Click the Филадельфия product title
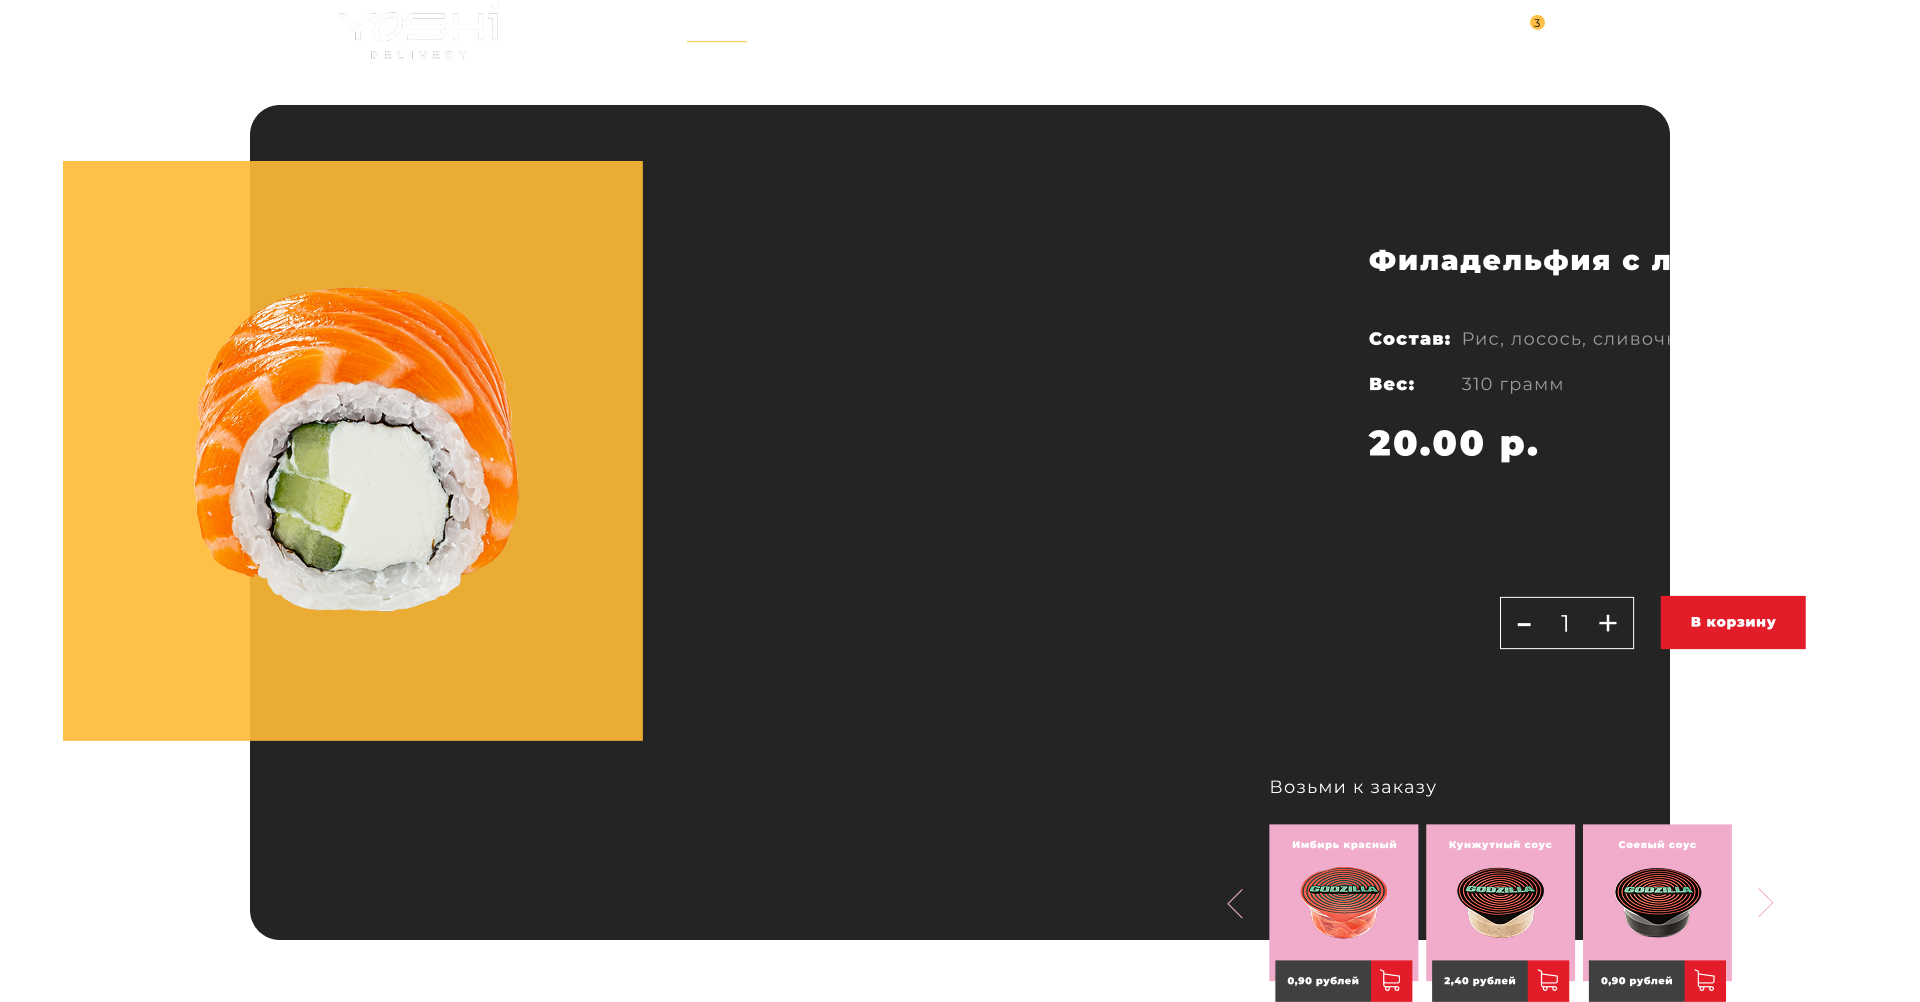This screenshot has height=1002, width=1920. (x=1519, y=261)
